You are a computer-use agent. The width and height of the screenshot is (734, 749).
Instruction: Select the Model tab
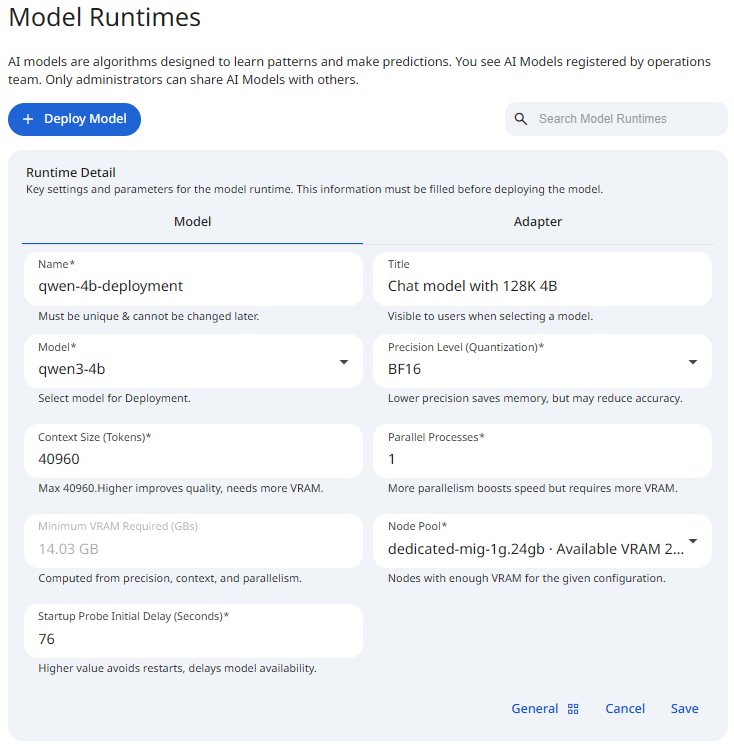[192, 222]
